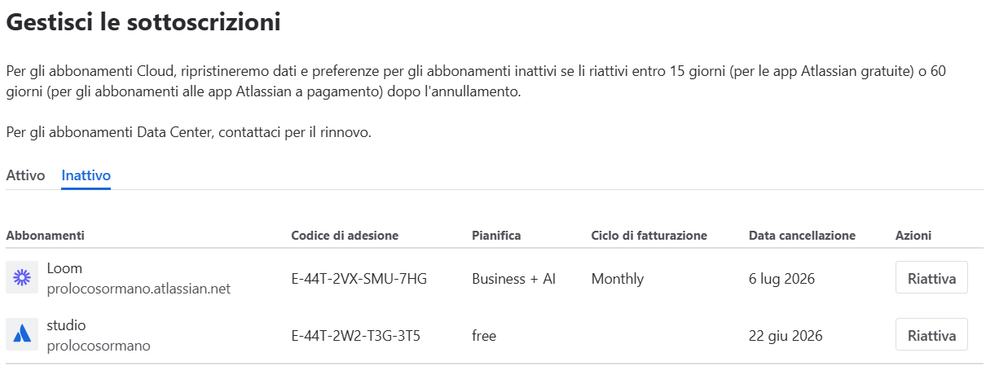Click the Abbonamenti column header

(45, 235)
